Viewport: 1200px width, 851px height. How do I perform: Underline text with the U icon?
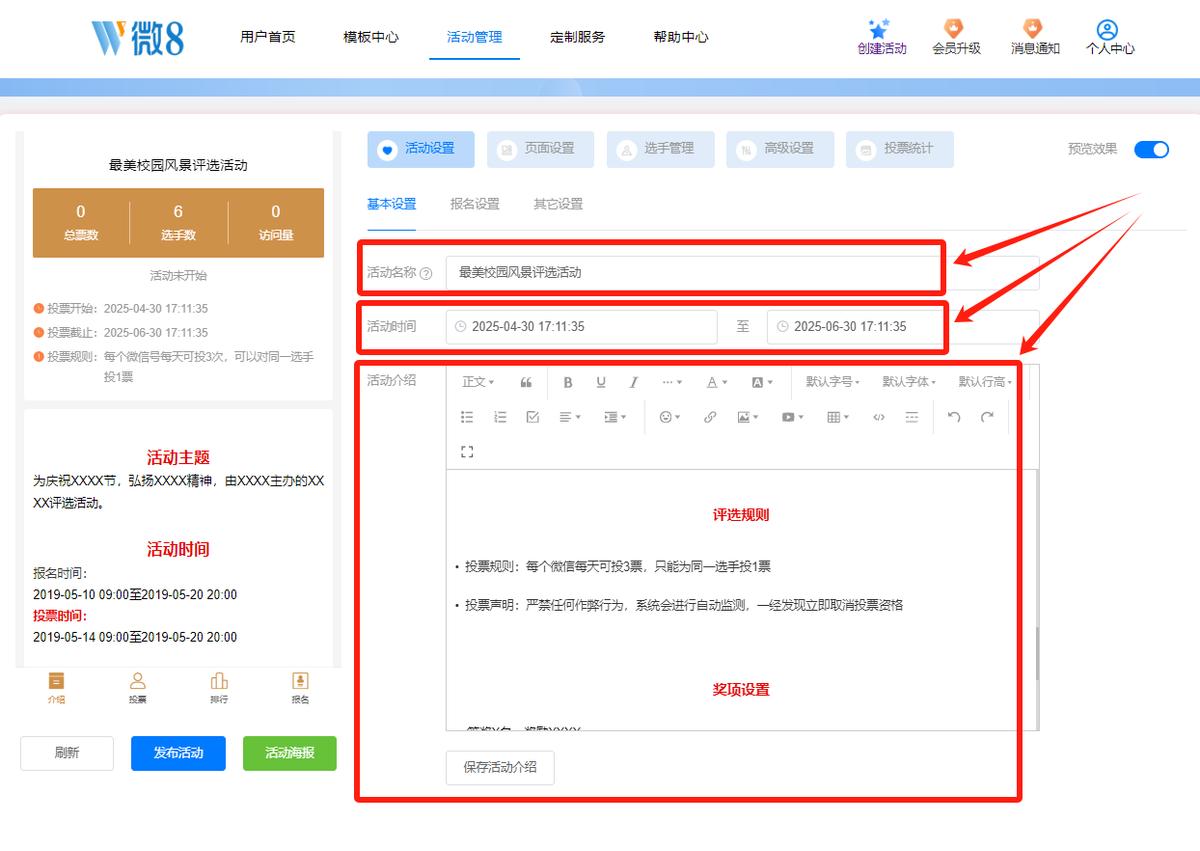(601, 382)
